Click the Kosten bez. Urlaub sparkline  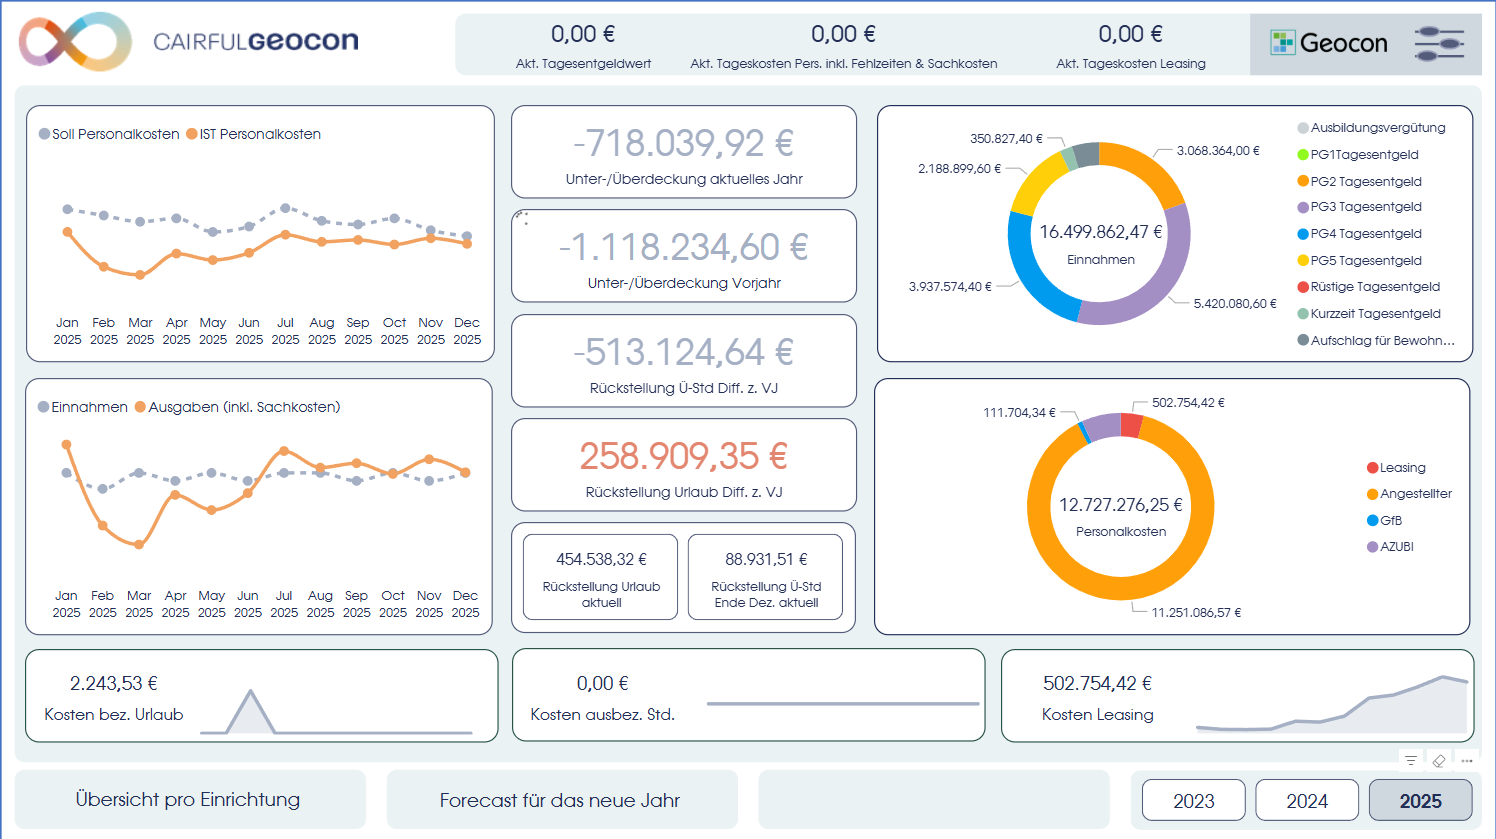pos(335,711)
